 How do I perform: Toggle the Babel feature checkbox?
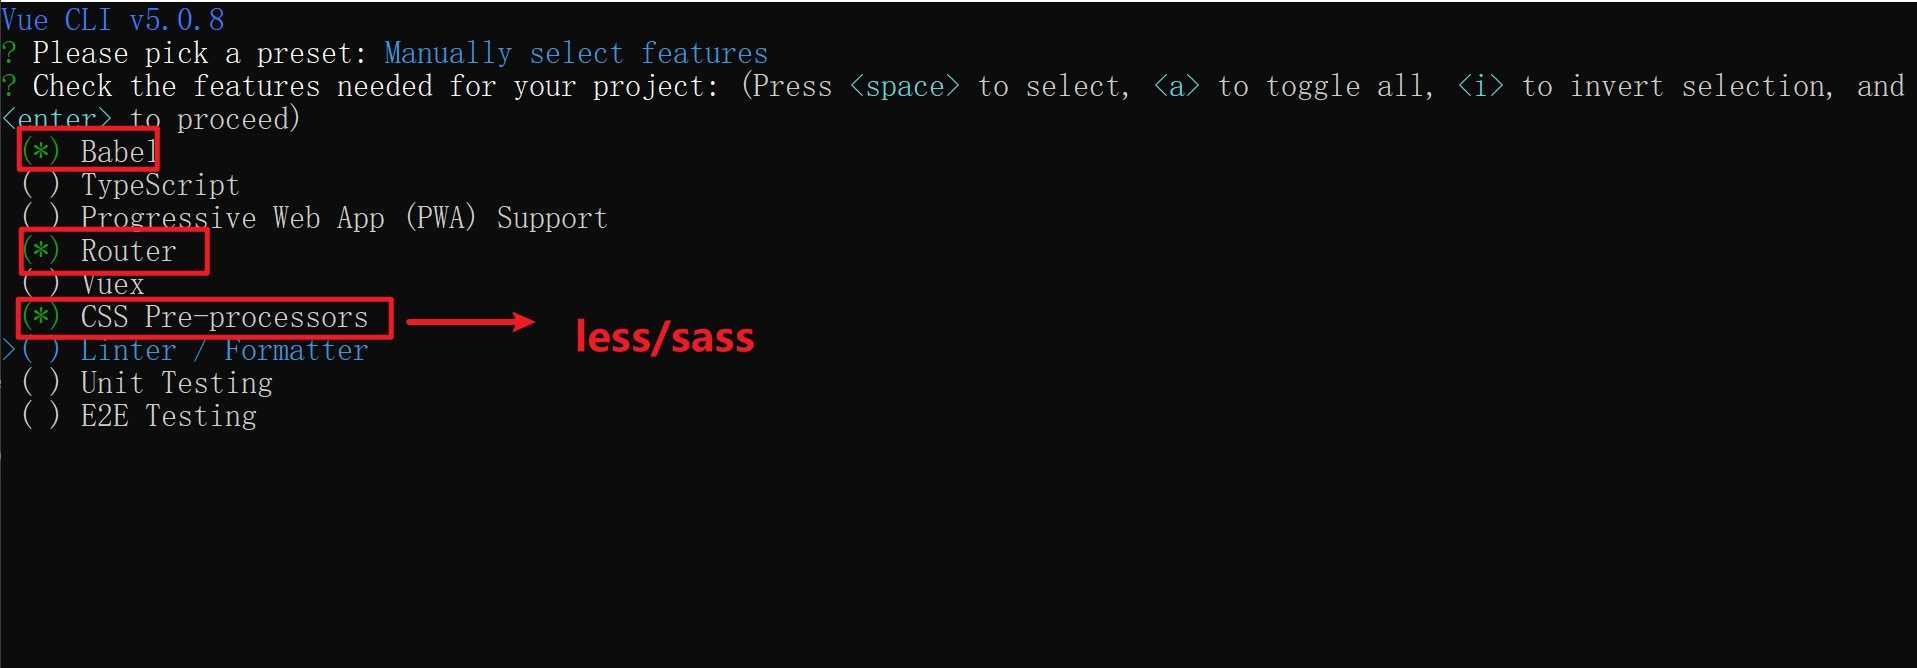(41, 152)
